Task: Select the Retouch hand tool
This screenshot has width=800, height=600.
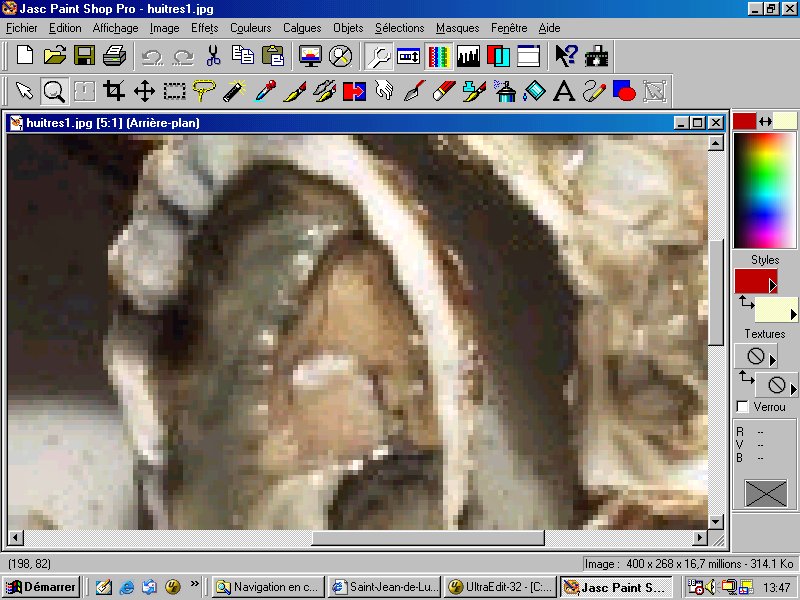Action: click(384, 91)
